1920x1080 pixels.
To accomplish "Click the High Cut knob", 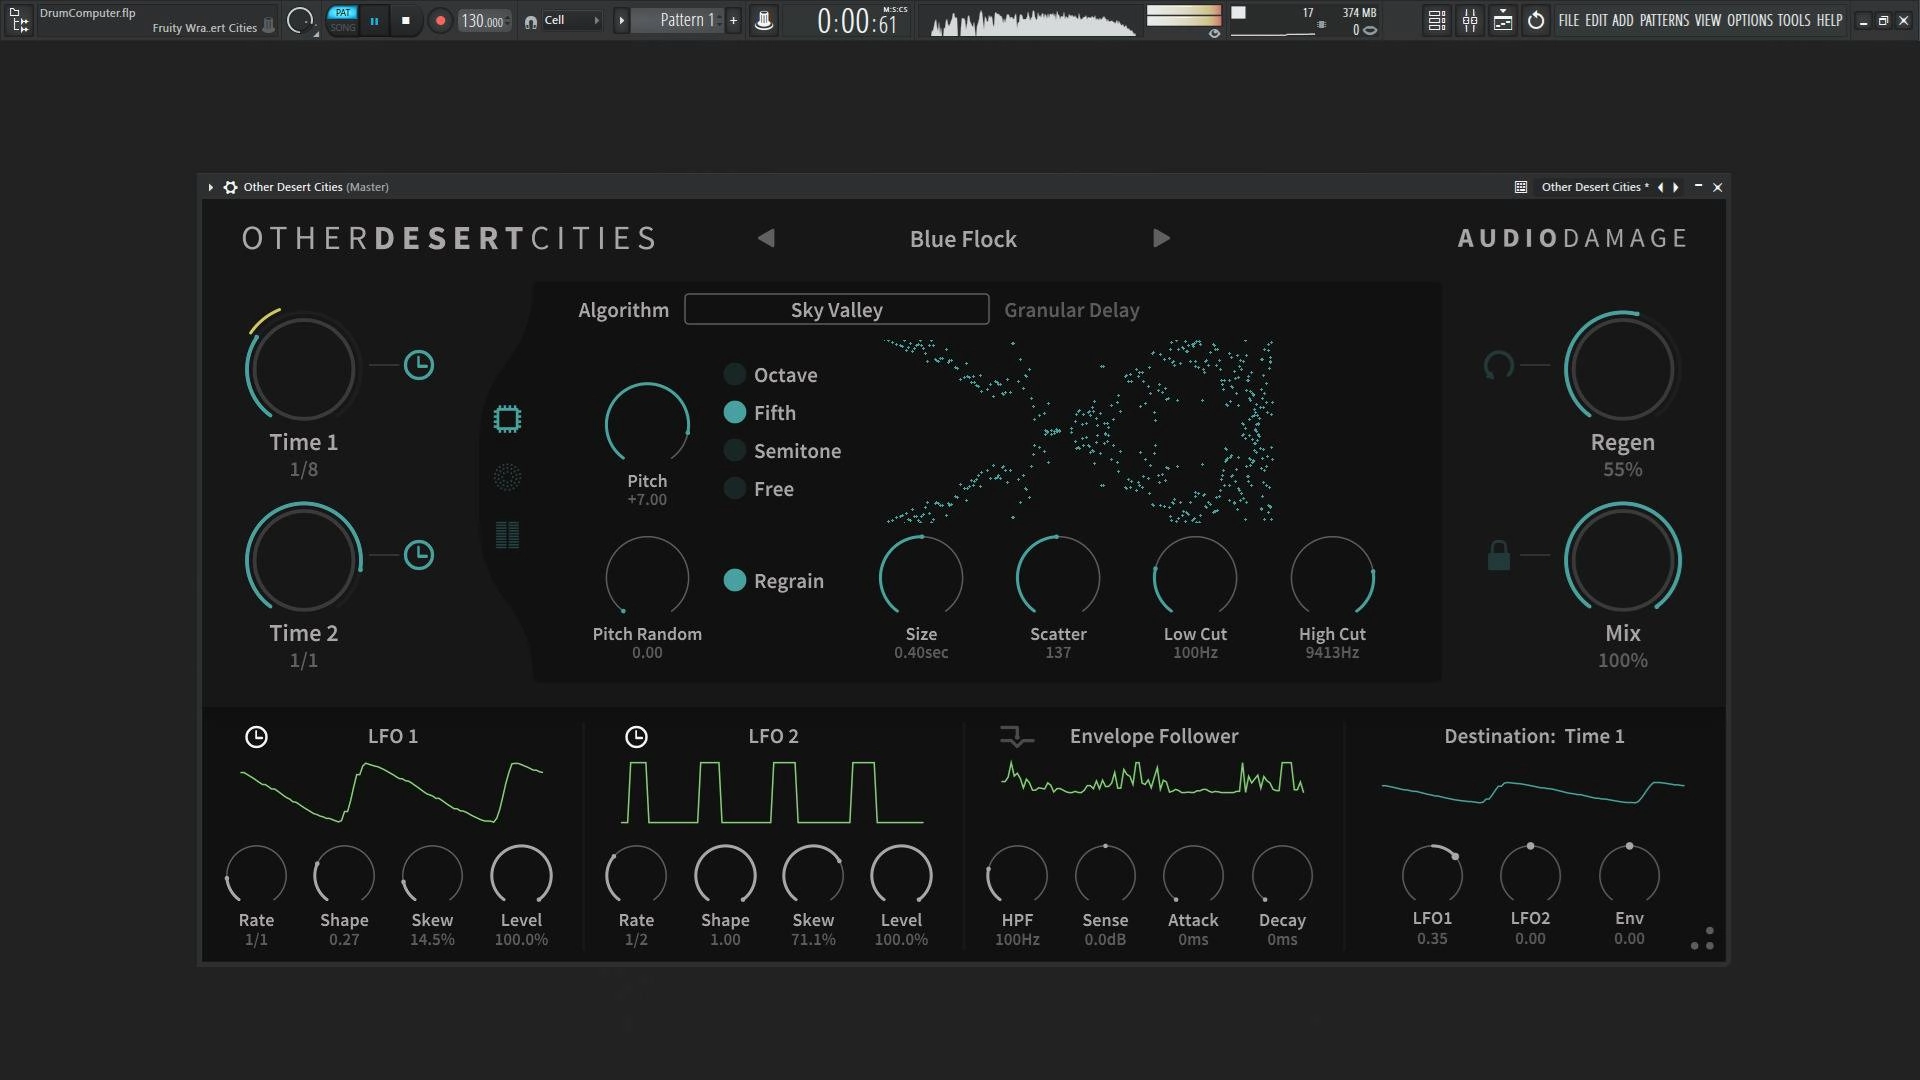I will pyautogui.click(x=1332, y=578).
